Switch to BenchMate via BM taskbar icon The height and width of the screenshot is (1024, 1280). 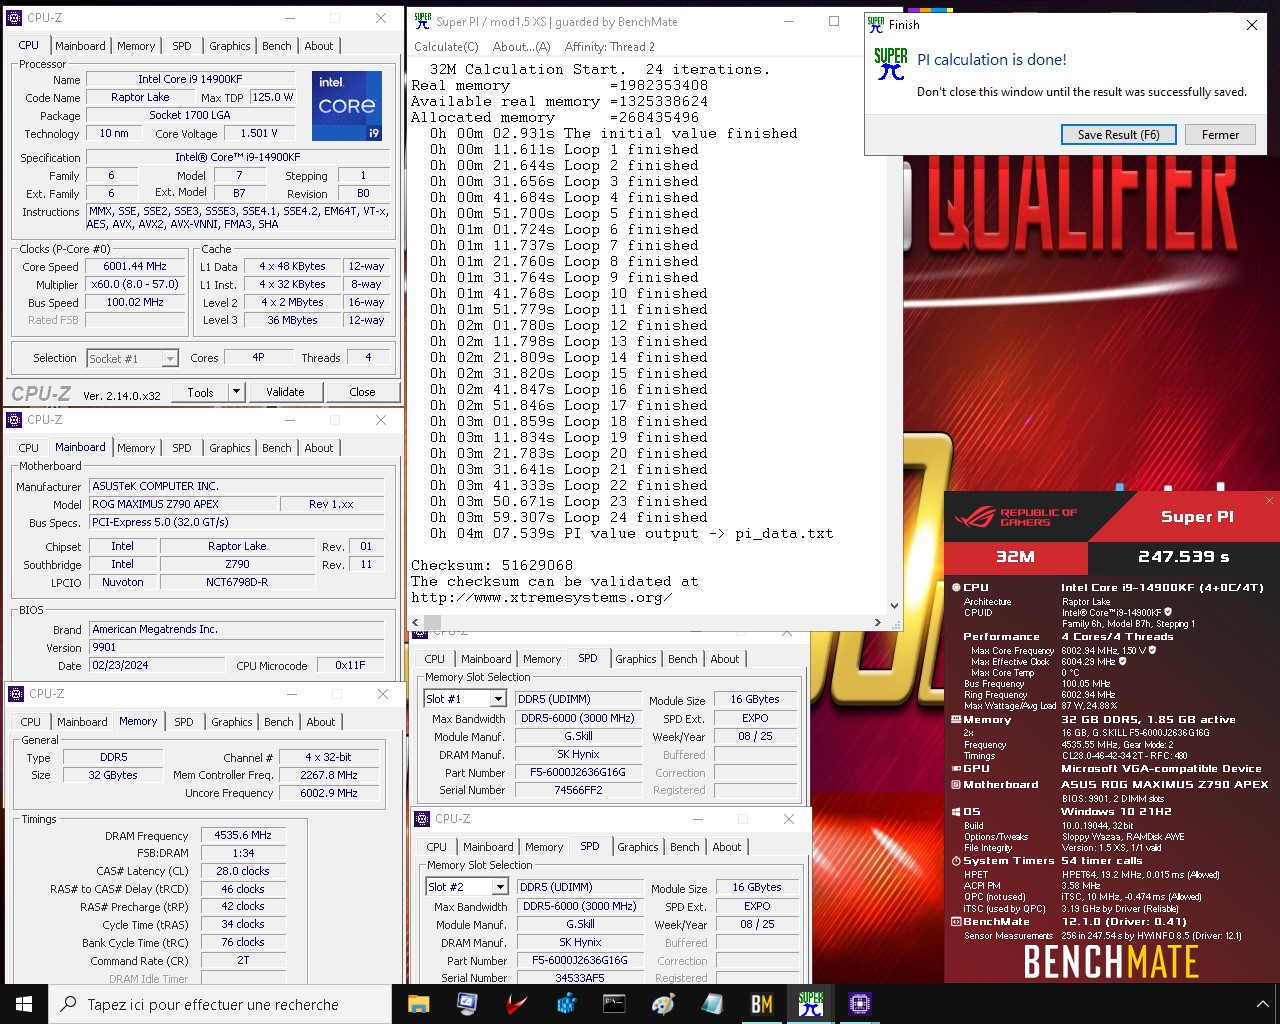(761, 1004)
